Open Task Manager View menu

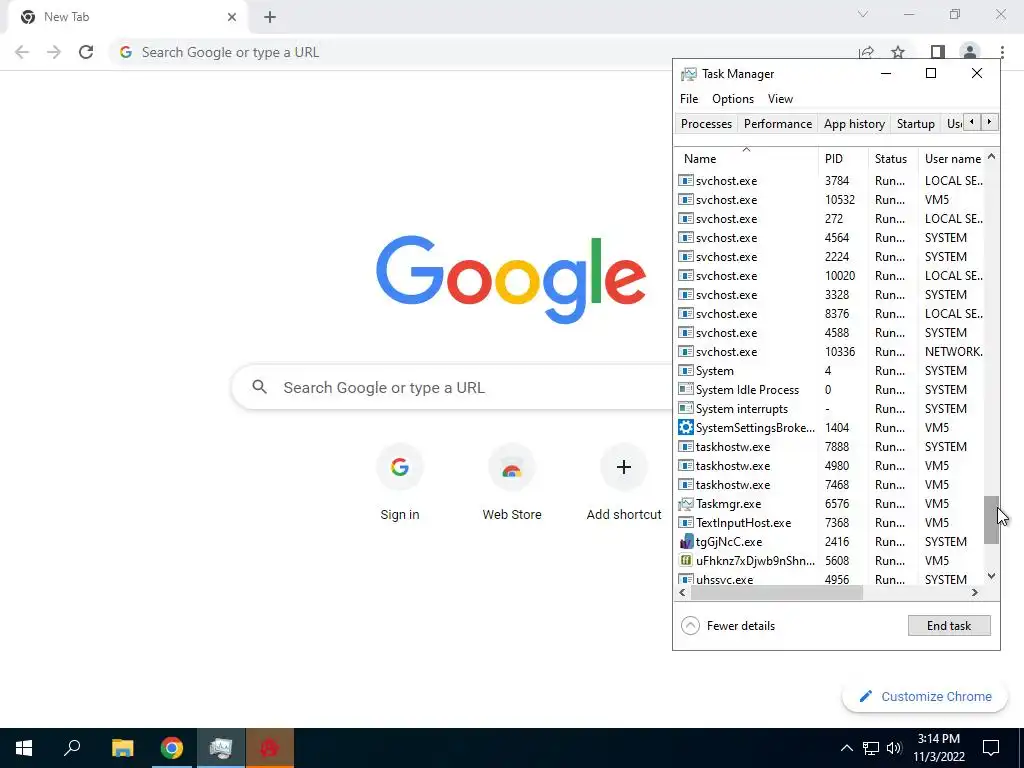[x=780, y=99]
